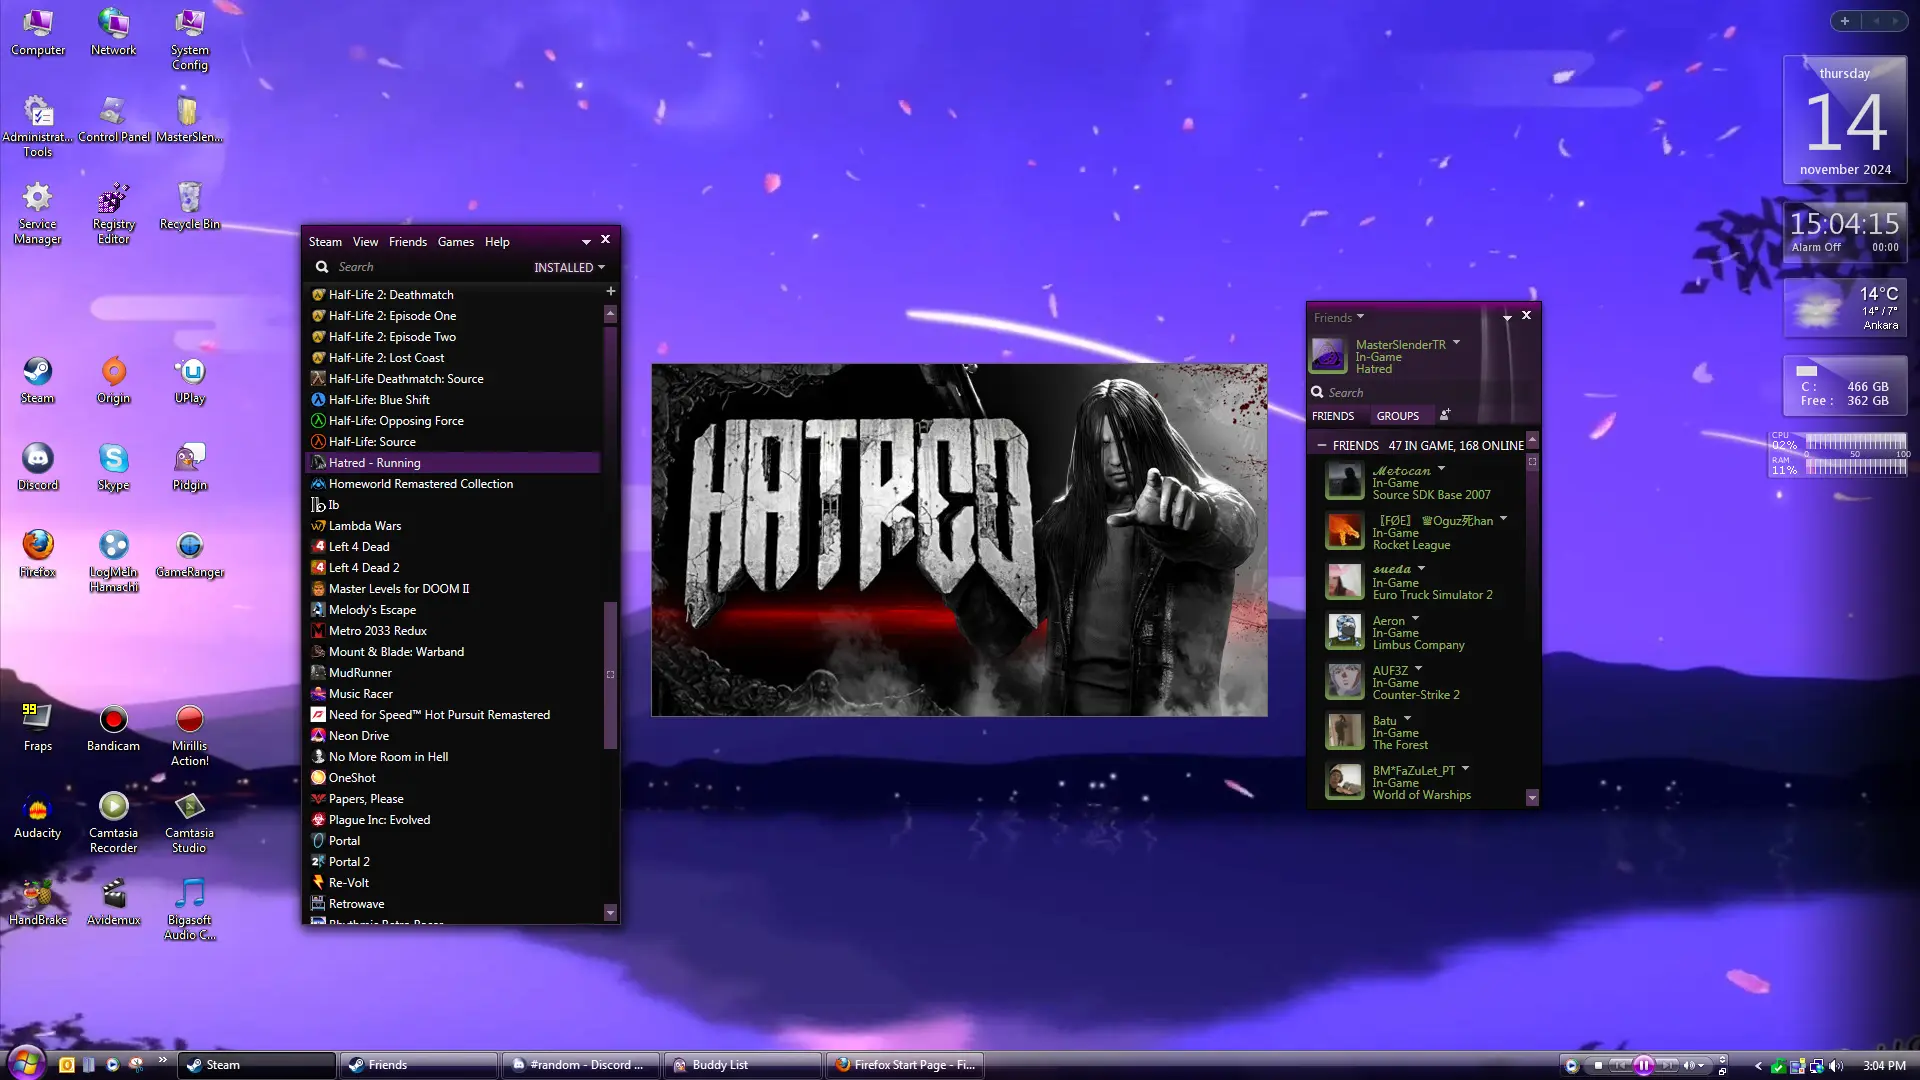
Task: Open the dropdown next to friend Aeron
Action: point(1415,618)
